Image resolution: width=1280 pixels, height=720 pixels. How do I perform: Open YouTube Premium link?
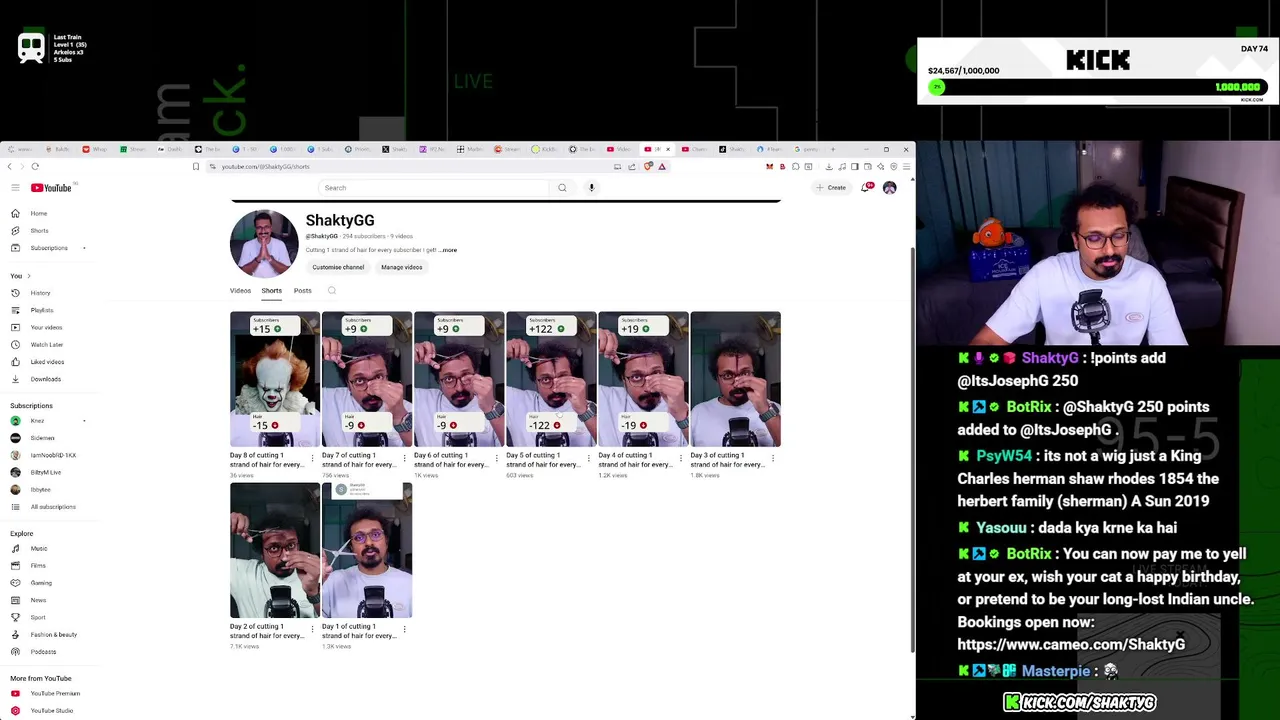(x=54, y=694)
